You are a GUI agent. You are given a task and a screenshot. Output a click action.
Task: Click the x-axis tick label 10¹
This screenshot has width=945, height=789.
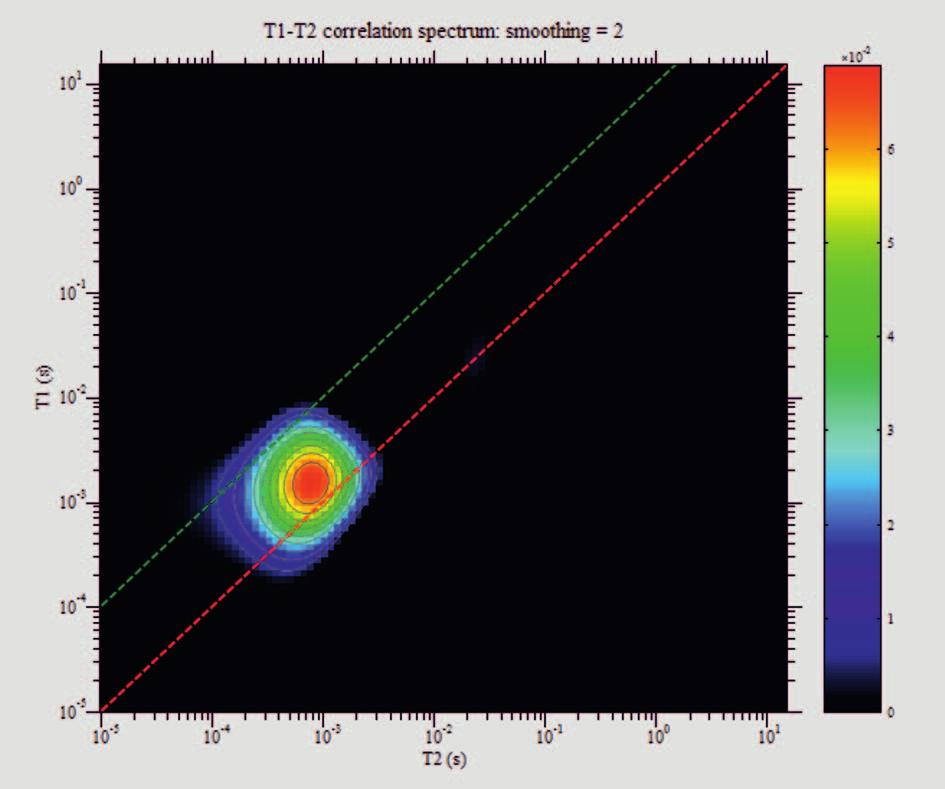point(768,735)
